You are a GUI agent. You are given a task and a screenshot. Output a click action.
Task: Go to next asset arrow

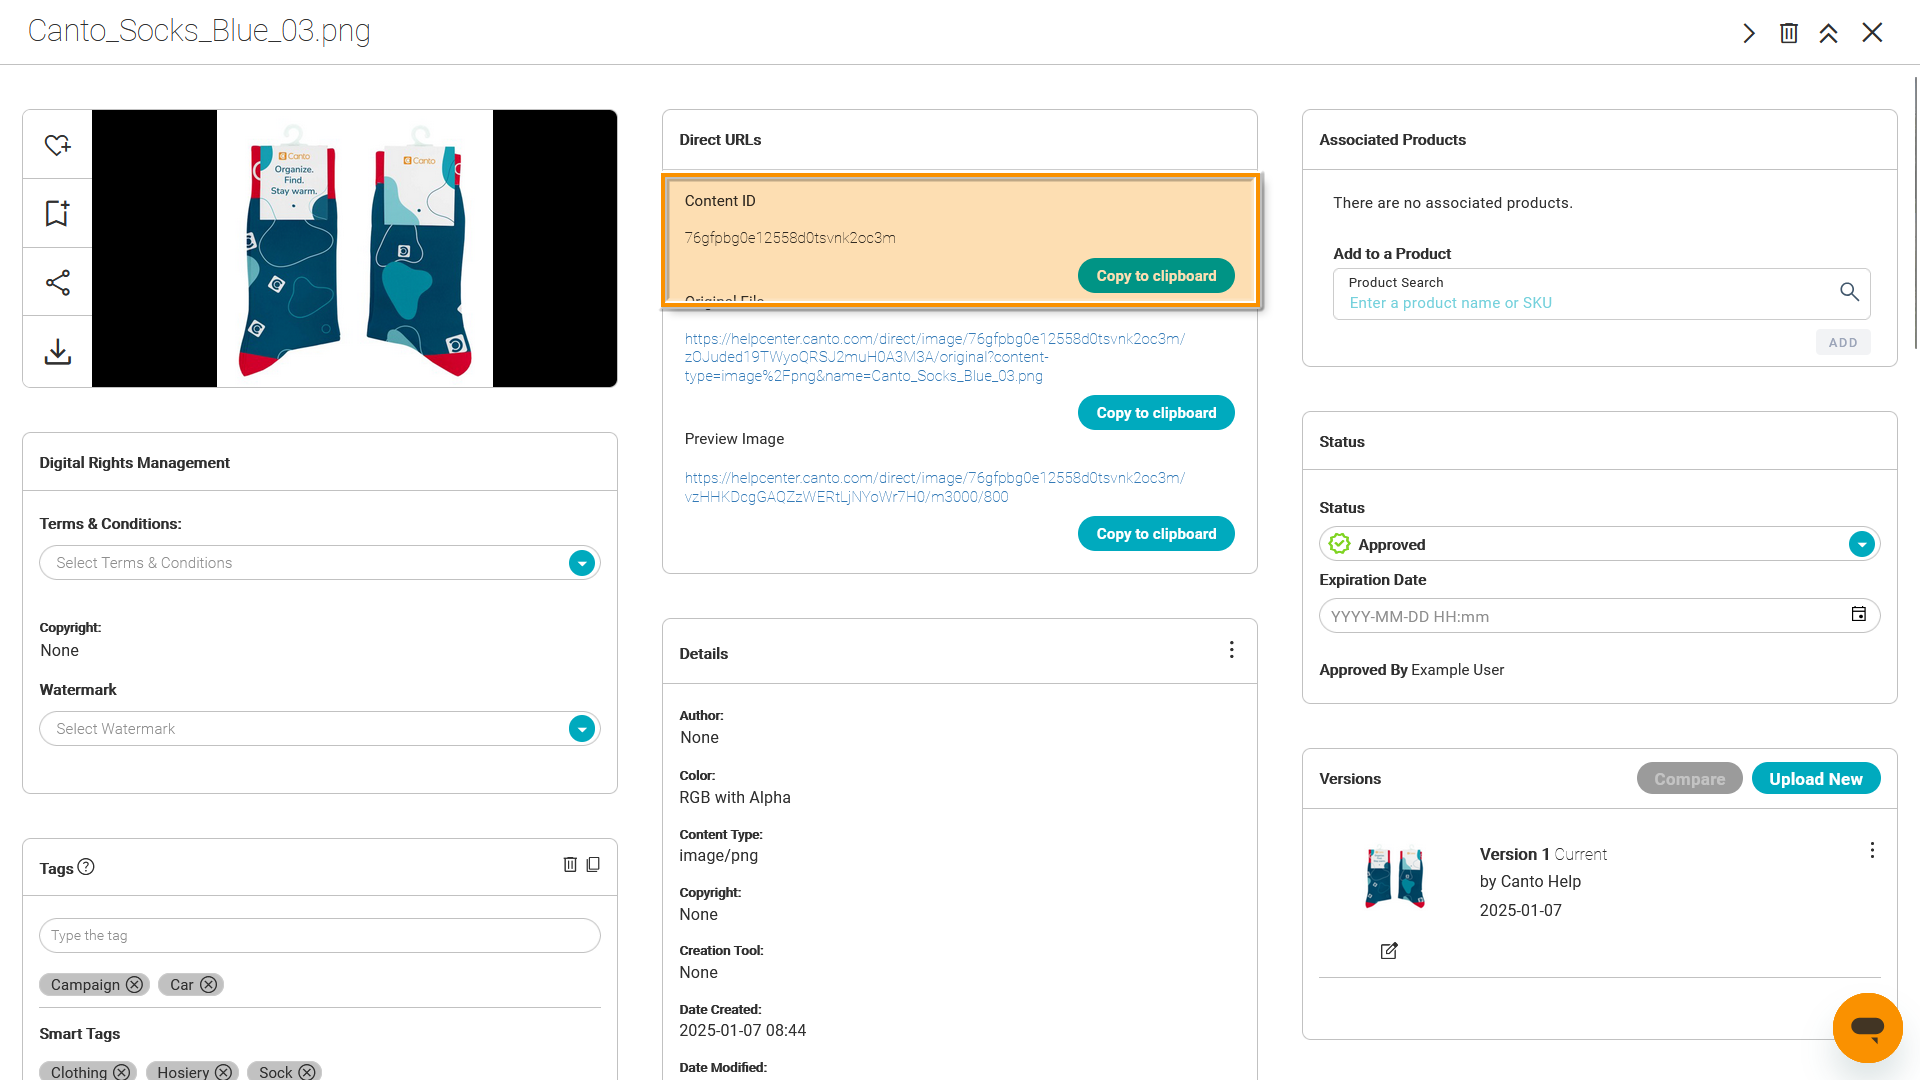[x=1749, y=33]
